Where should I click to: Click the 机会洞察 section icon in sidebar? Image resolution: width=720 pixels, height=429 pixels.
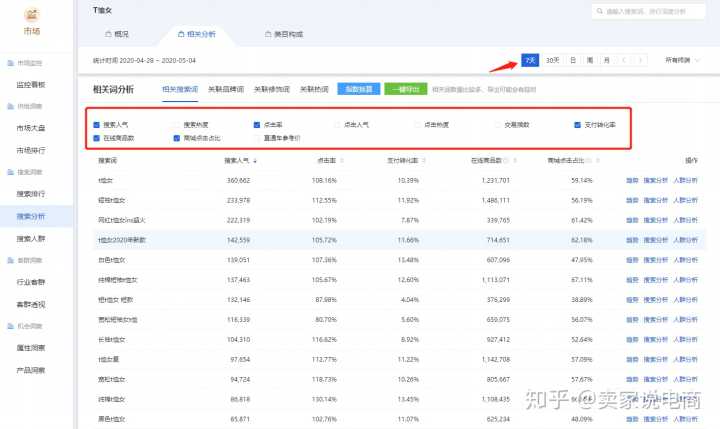point(11,326)
